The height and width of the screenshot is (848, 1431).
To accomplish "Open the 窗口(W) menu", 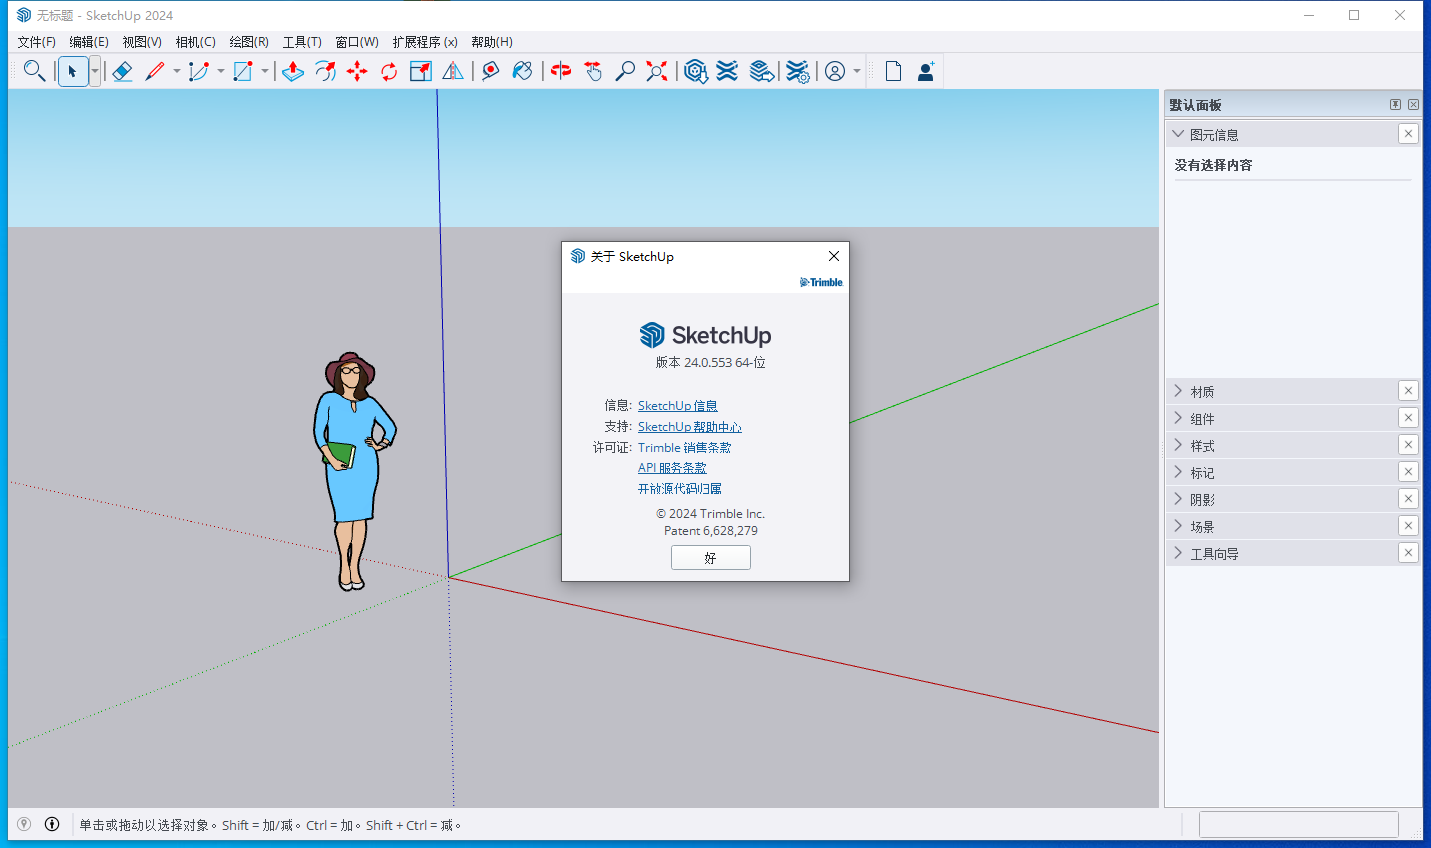I will 357,42.
